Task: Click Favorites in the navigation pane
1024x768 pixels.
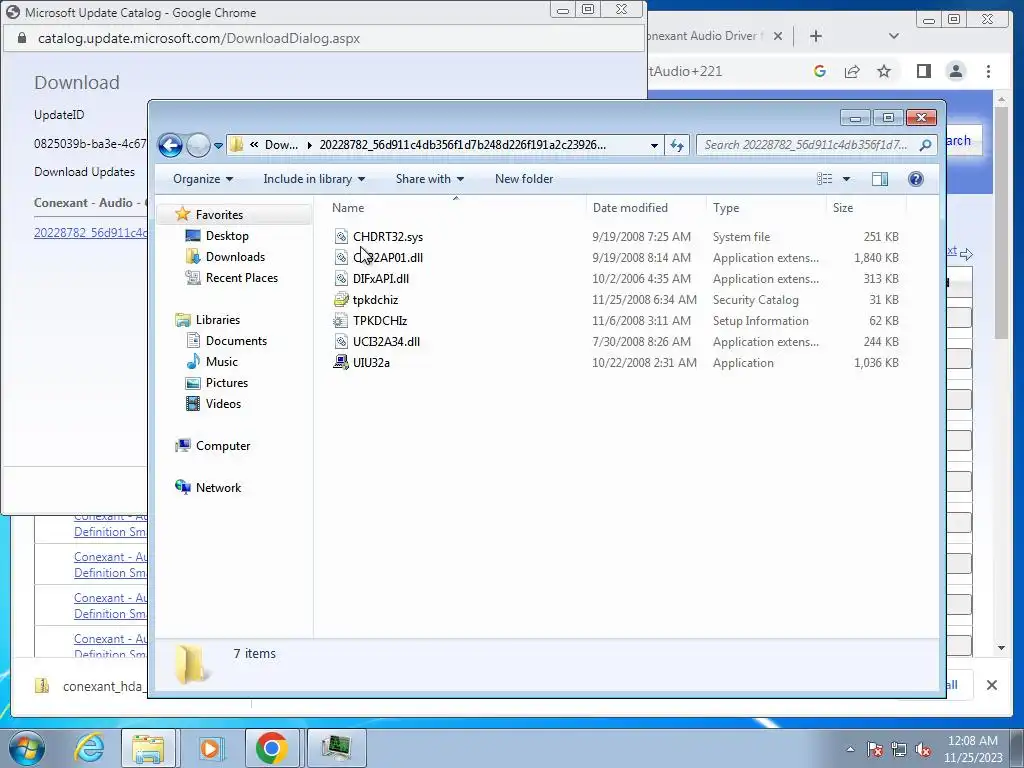Action: pyautogui.click(x=219, y=215)
